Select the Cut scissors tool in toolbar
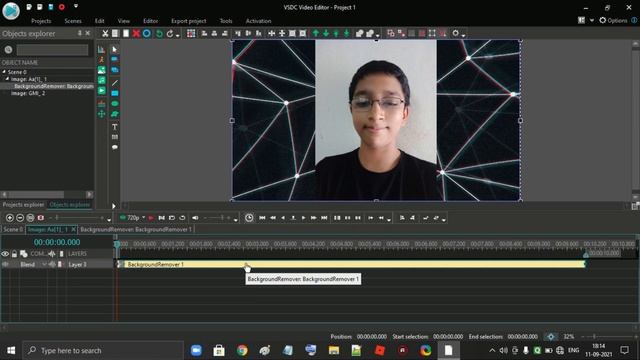 (105, 33)
